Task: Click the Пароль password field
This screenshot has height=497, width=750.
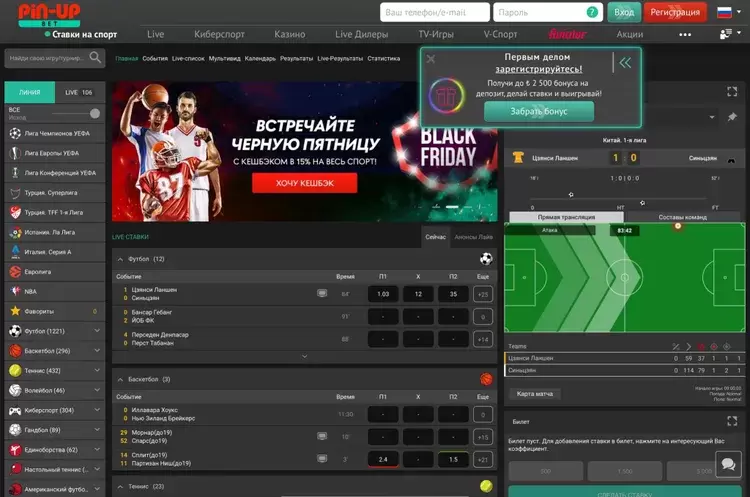Action: click(546, 12)
